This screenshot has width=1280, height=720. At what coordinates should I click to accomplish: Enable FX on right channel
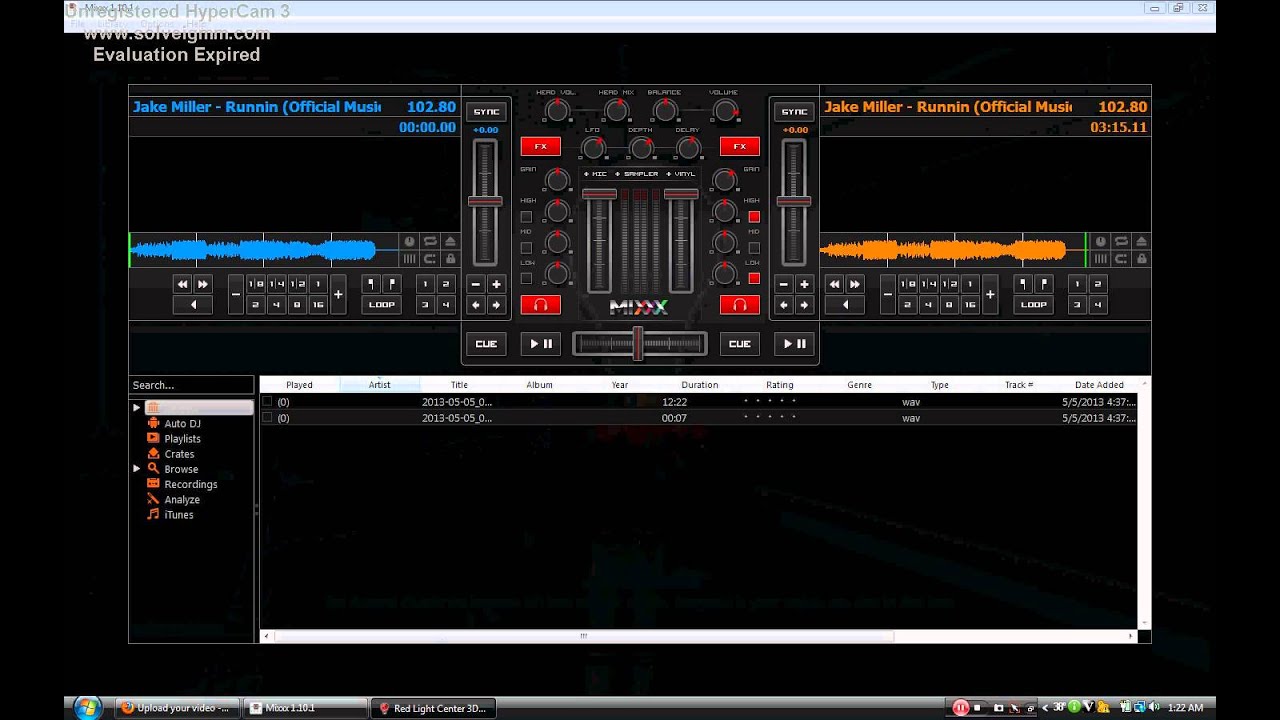[x=740, y=146]
